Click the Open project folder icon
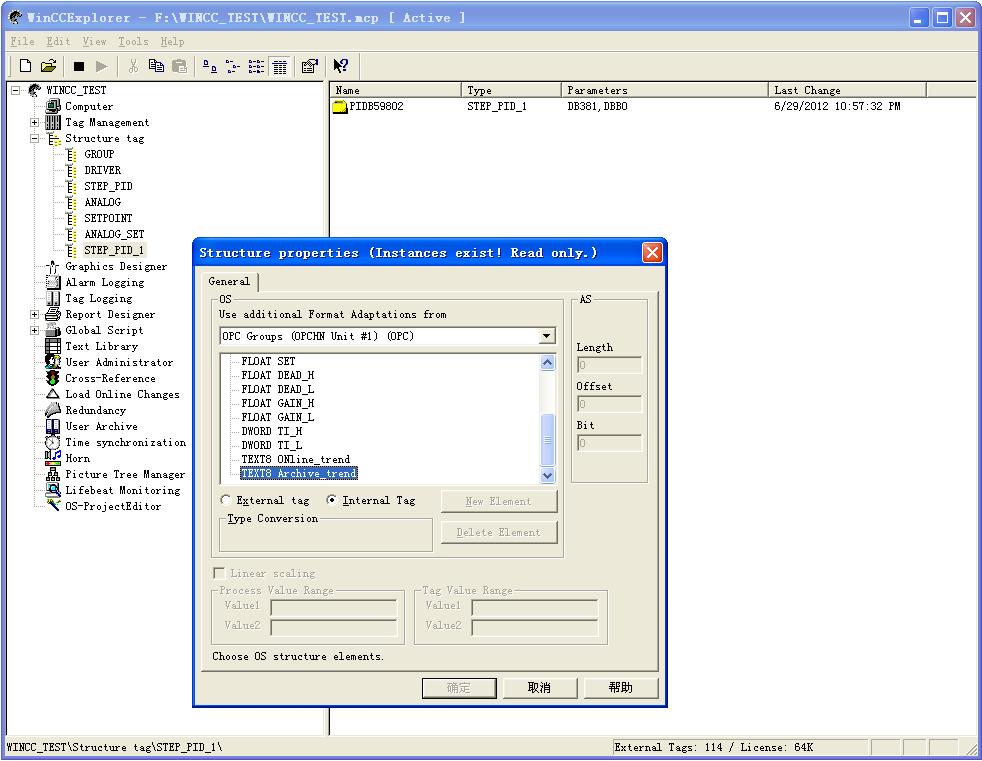This screenshot has height=761, width=982. 48,66
